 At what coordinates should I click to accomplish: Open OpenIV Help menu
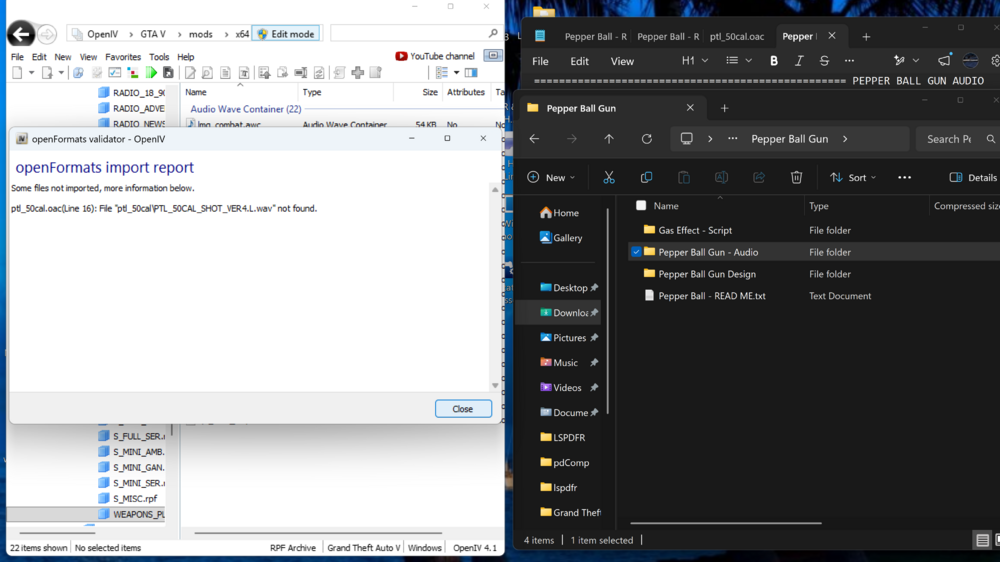(x=186, y=57)
